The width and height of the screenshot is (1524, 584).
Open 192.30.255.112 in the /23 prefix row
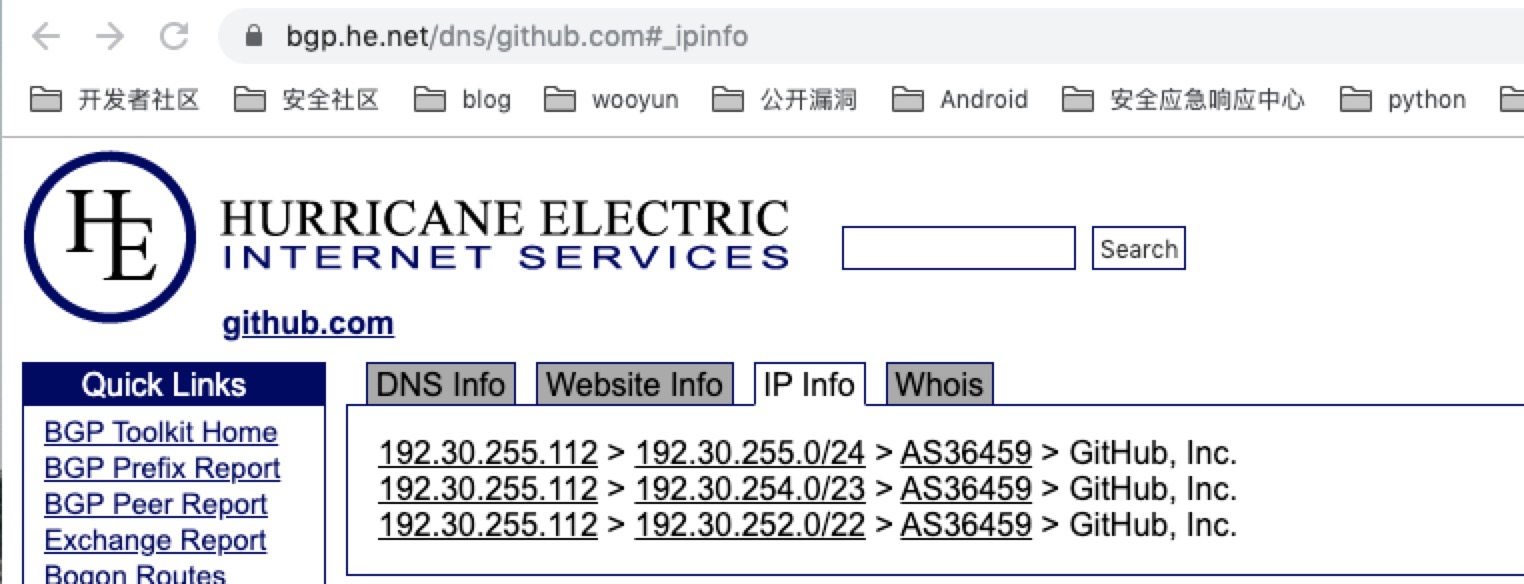pyautogui.click(x=488, y=488)
